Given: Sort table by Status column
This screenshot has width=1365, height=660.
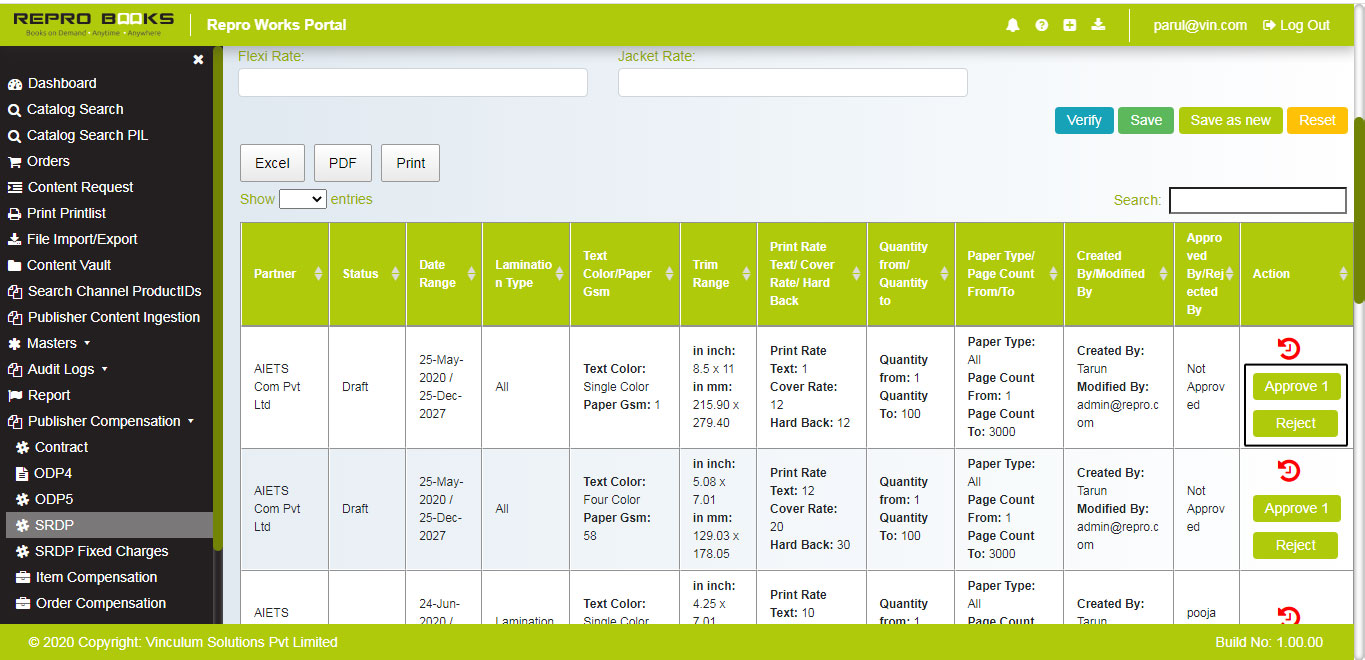Looking at the screenshot, I should tap(395, 274).
